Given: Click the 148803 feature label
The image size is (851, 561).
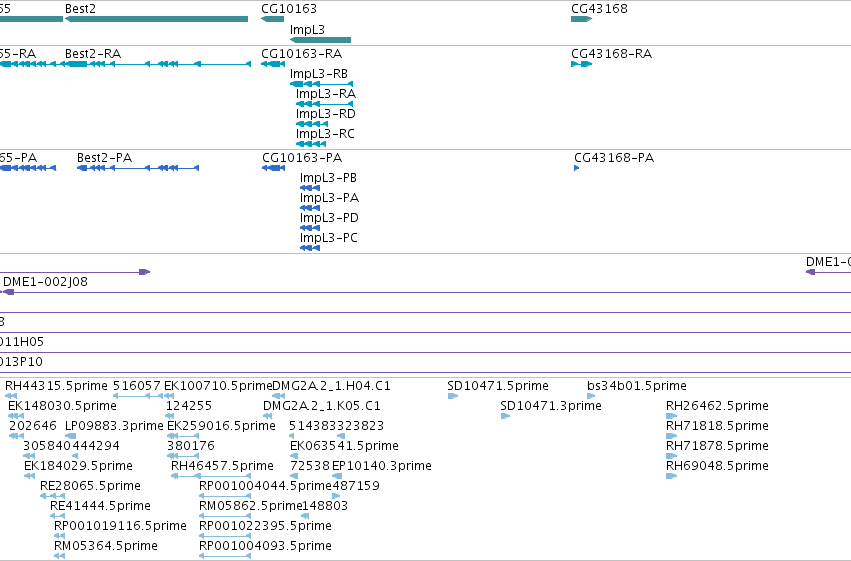Looking at the screenshot, I should tap(325, 506).
